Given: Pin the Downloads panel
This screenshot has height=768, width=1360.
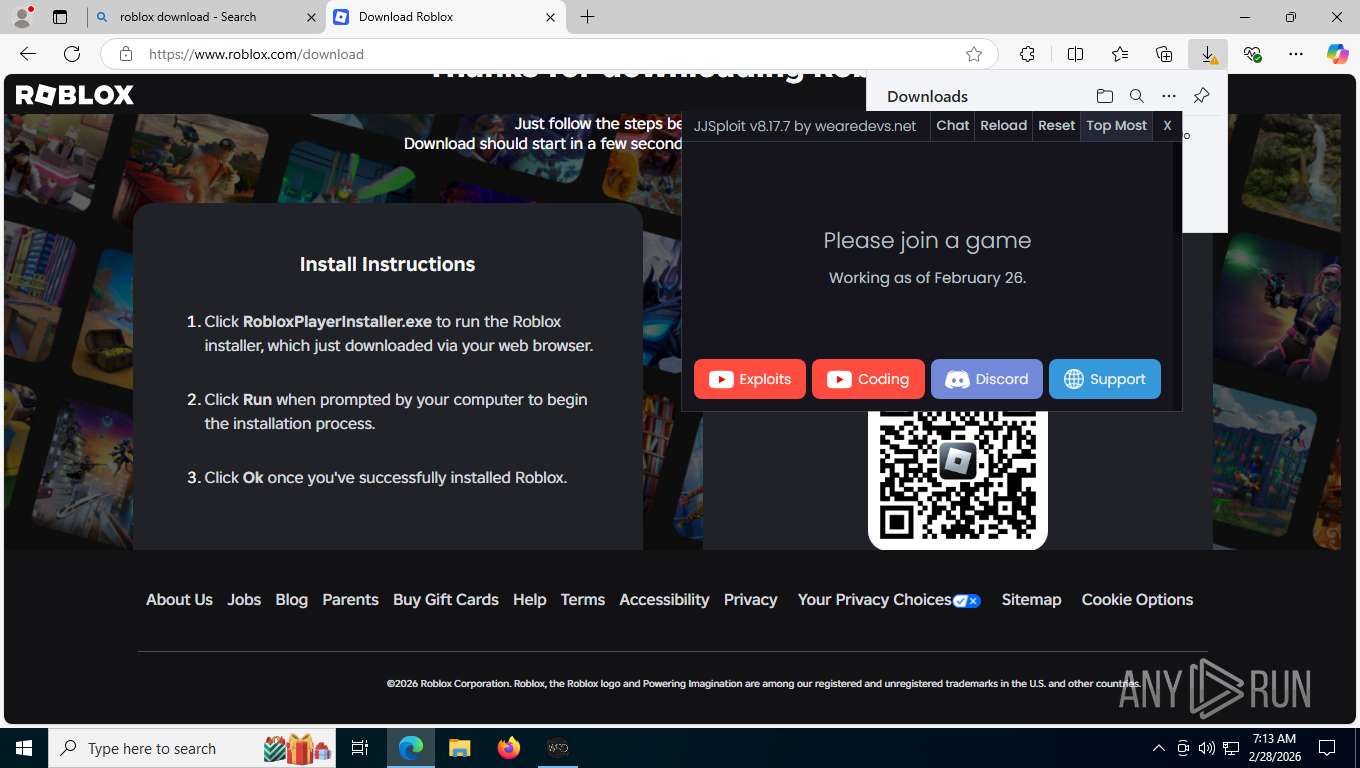Looking at the screenshot, I should point(1202,96).
